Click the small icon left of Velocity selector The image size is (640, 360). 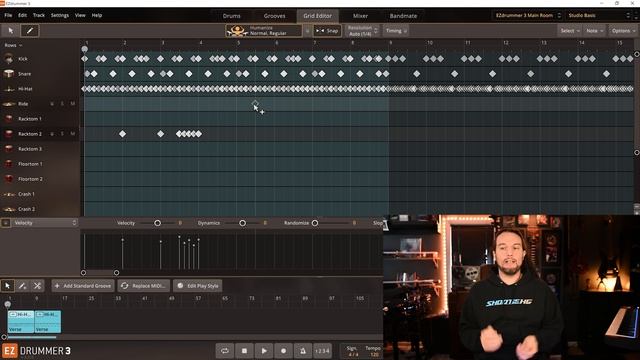[5, 223]
